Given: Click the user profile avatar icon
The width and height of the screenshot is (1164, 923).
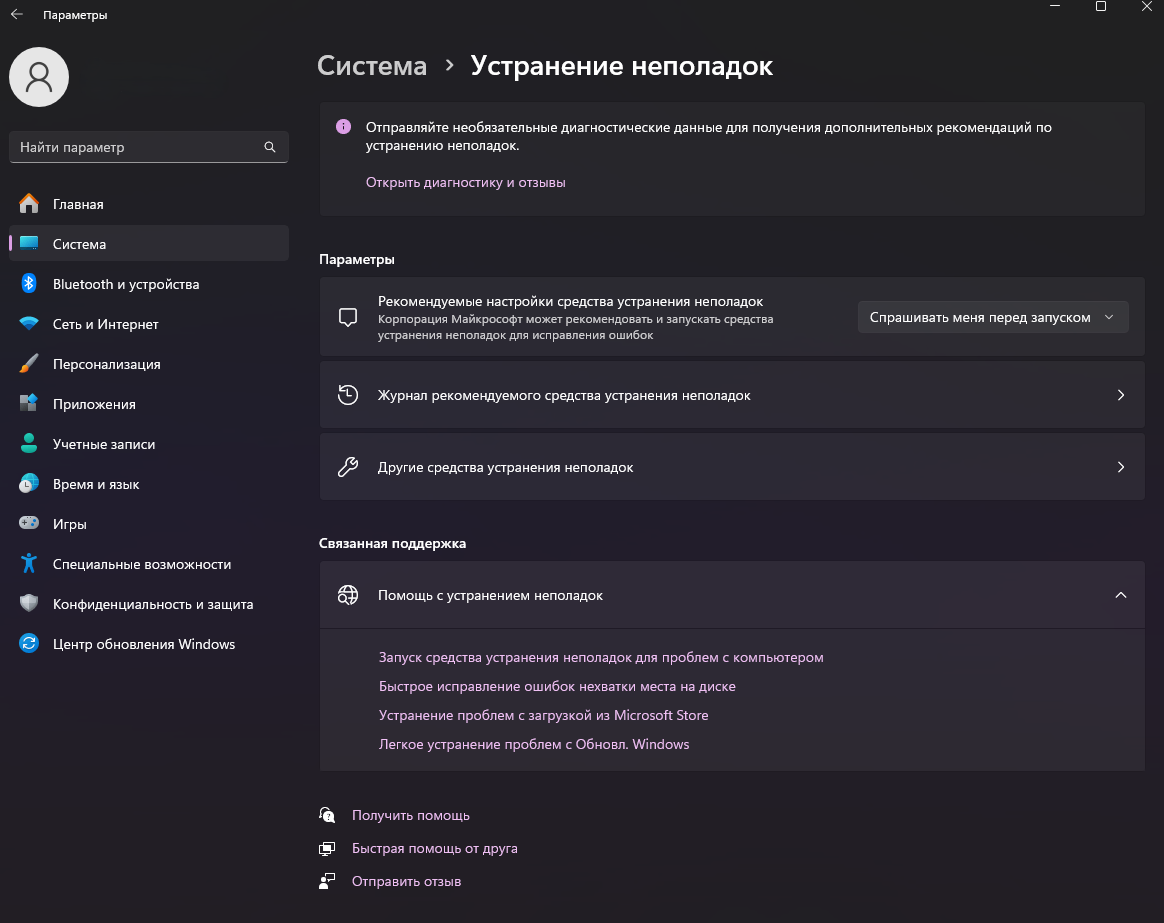Looking at the screenshot, I should 39,77.
